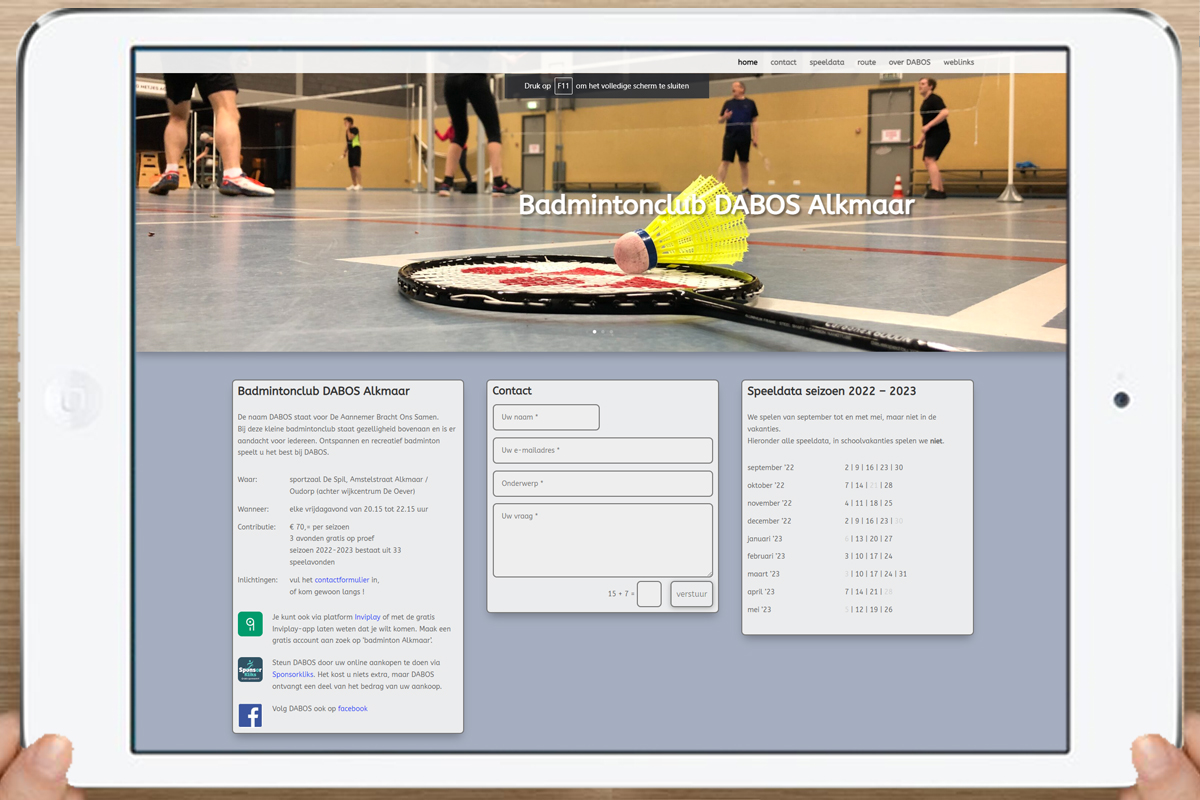Open the Sponsorkliks logo icon
The image size is (1200, 800).
pyautogui.click(x=250, y=669)
